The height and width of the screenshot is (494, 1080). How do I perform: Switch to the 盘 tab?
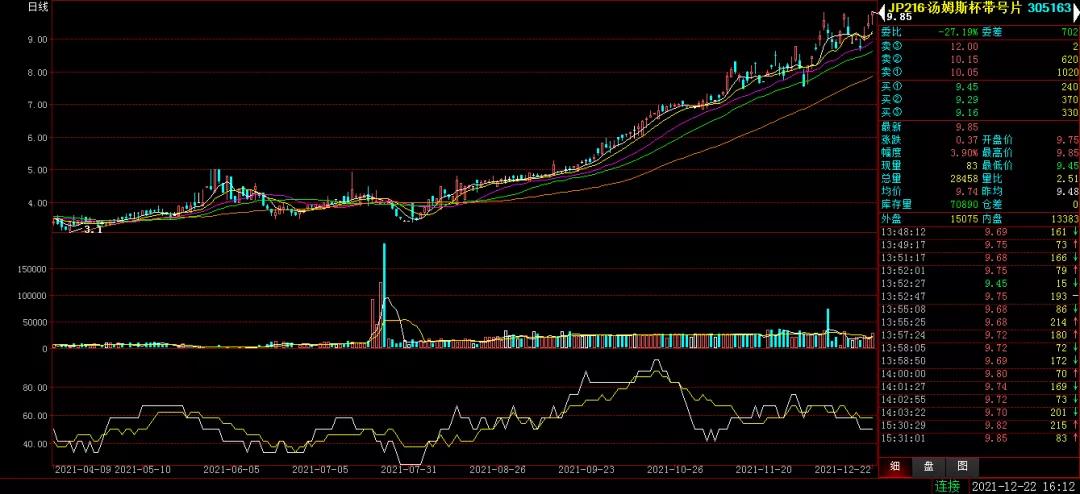pyautogui.click(x=928, y=466)
